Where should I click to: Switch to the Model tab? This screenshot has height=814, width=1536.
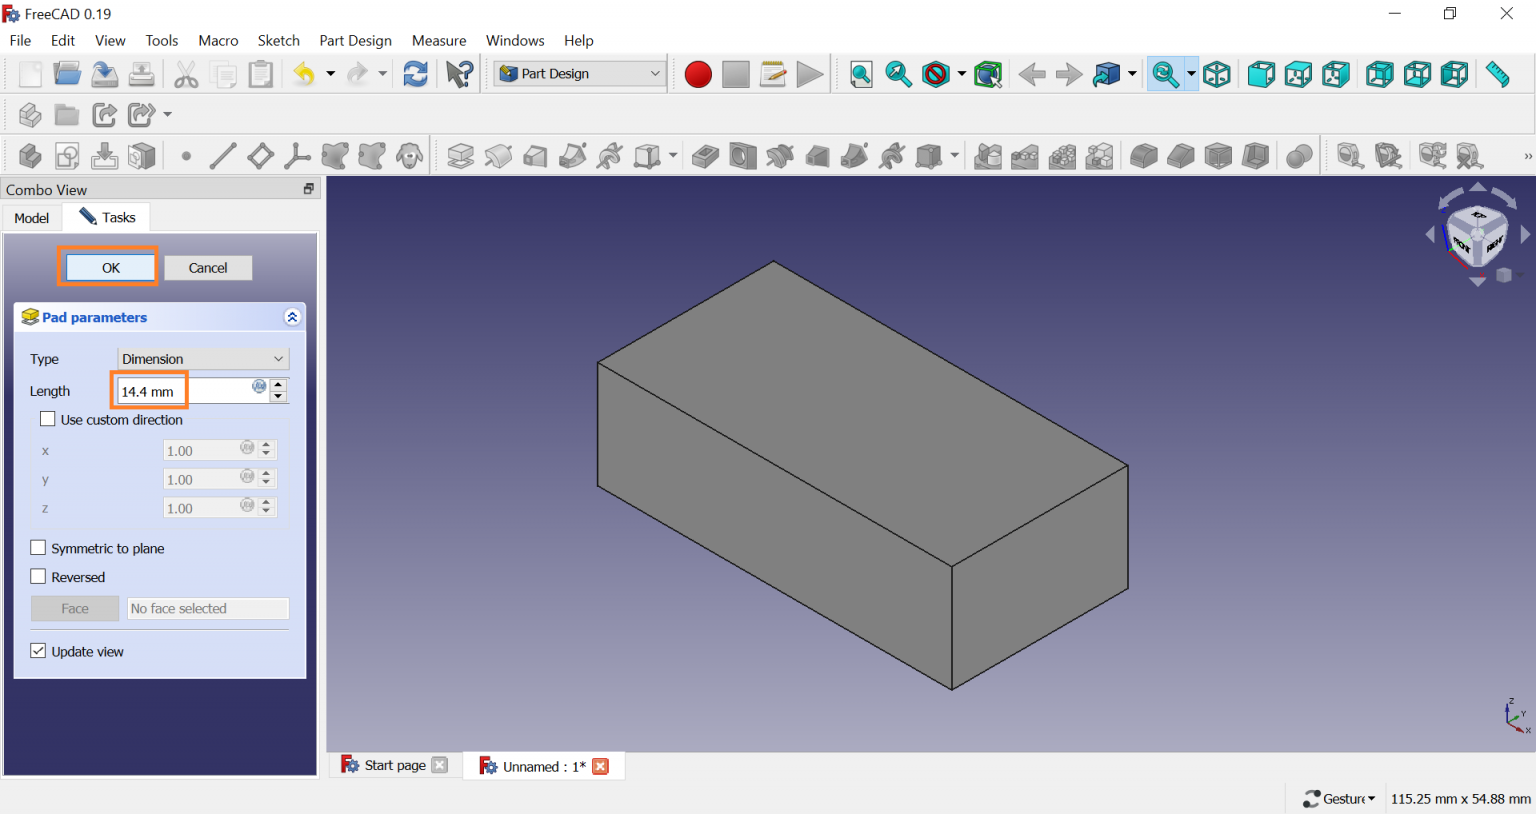[x=32, y=218]
